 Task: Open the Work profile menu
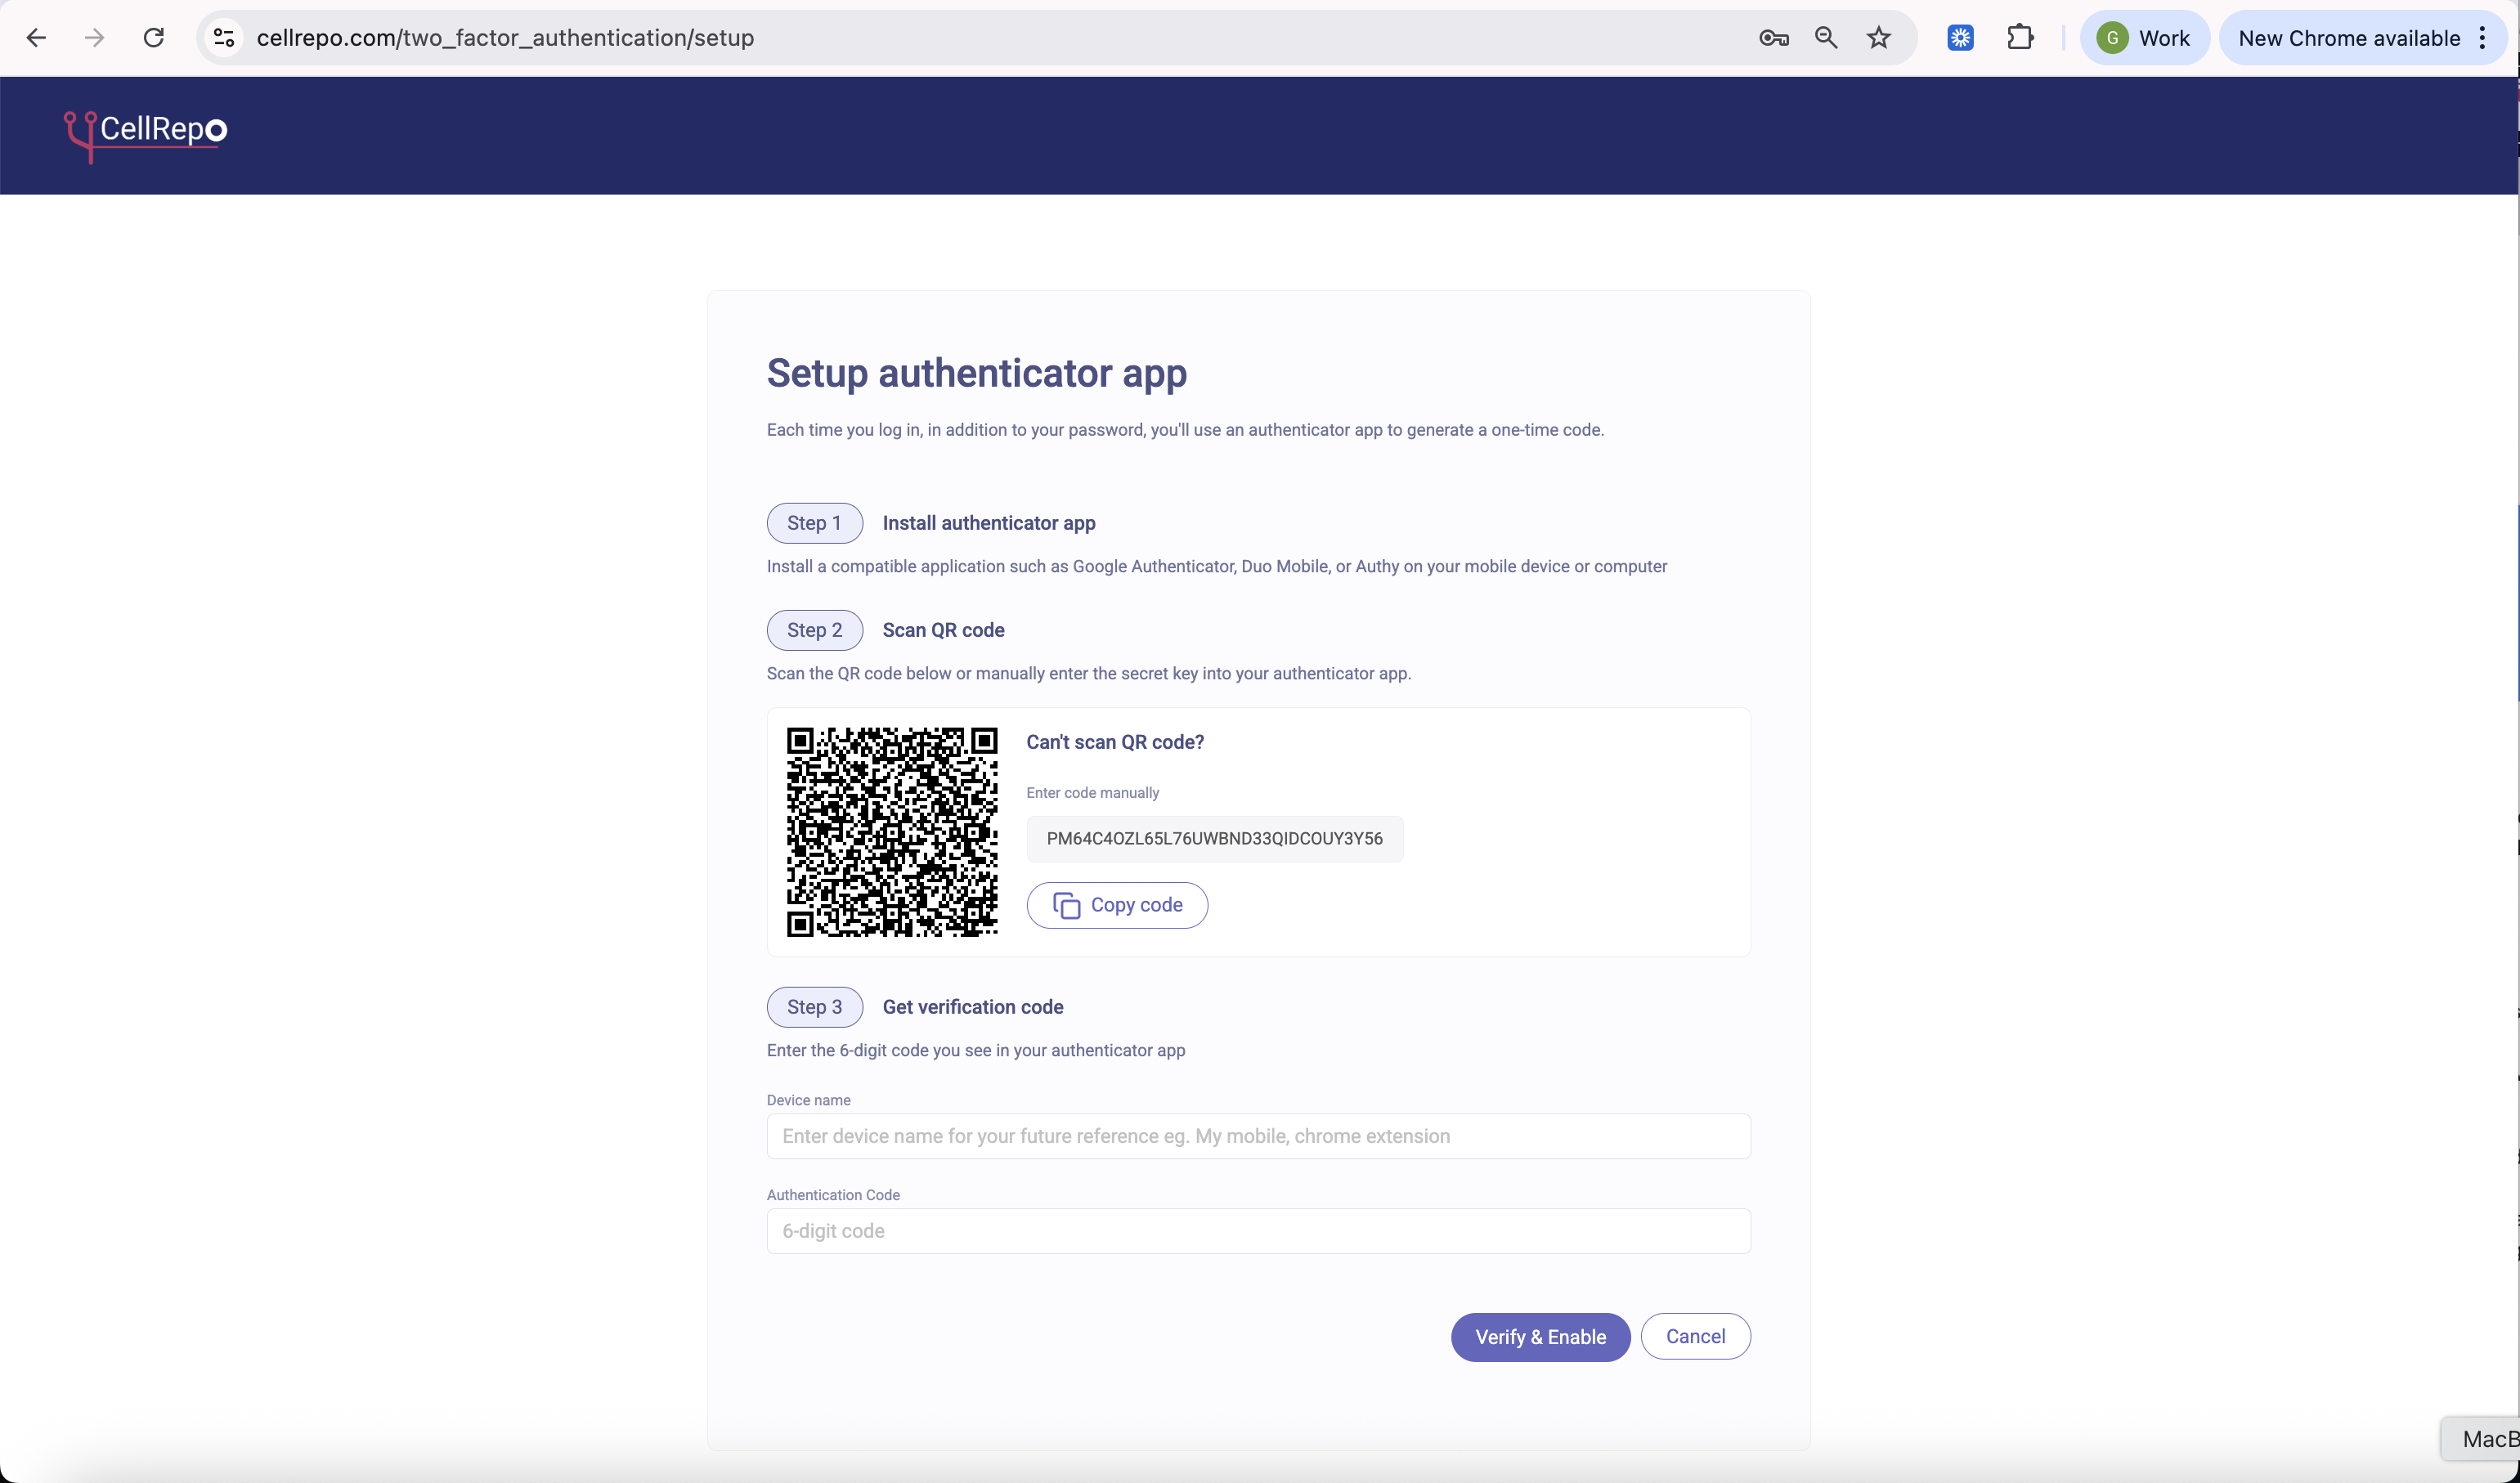point(2144,37)
